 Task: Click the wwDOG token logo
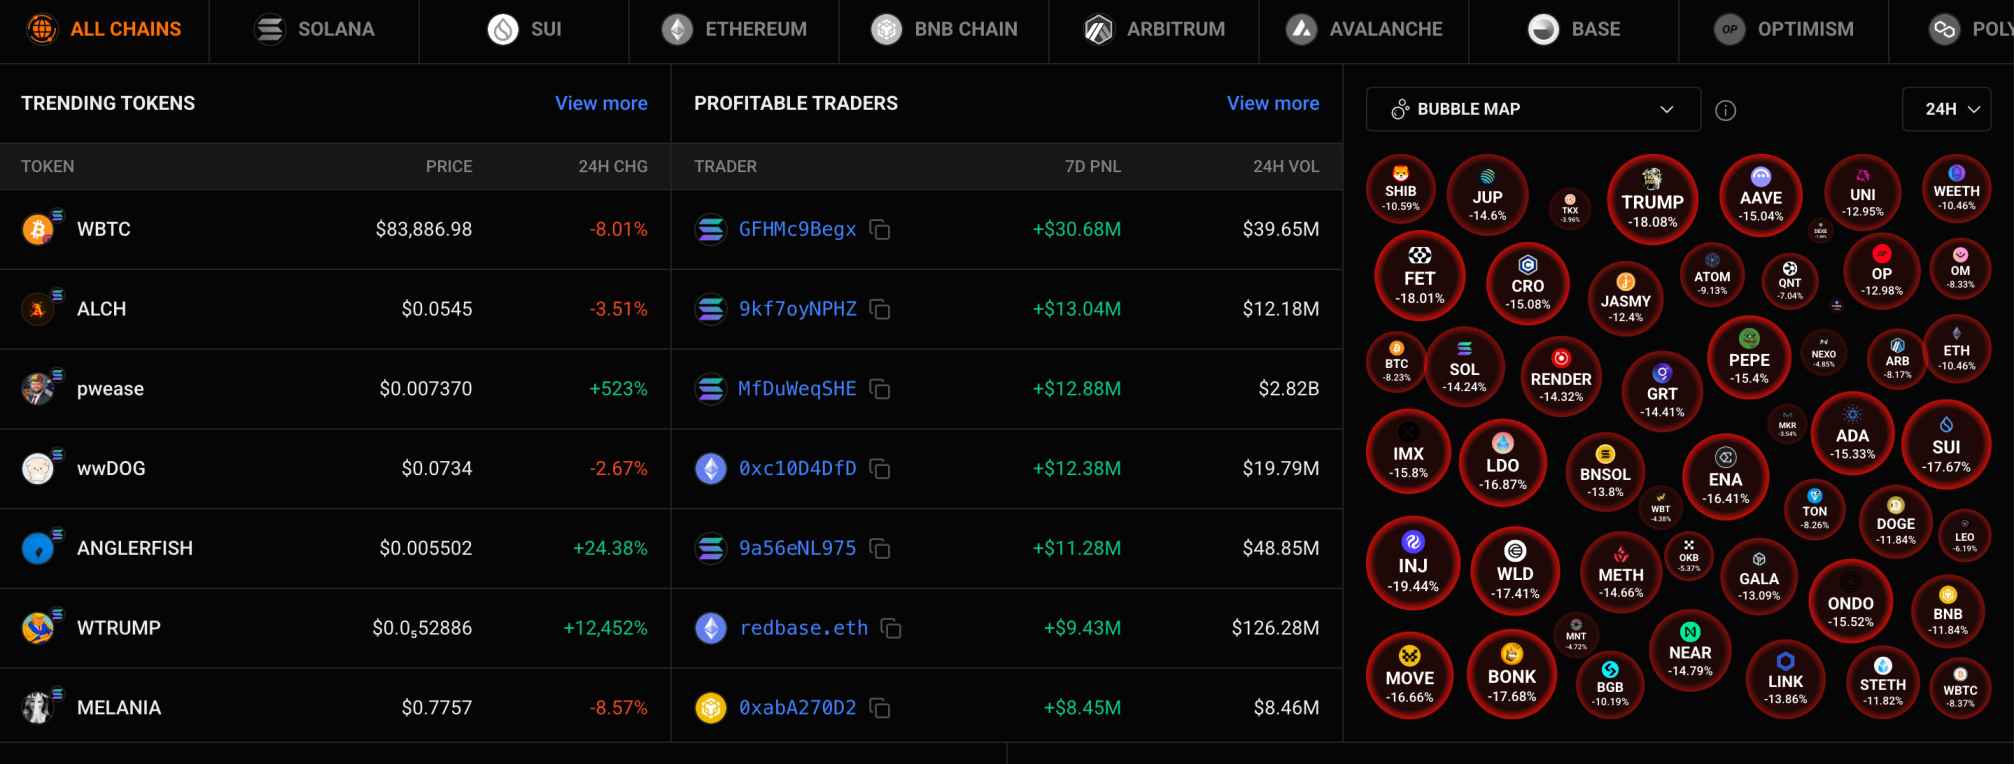pos(38,468)
